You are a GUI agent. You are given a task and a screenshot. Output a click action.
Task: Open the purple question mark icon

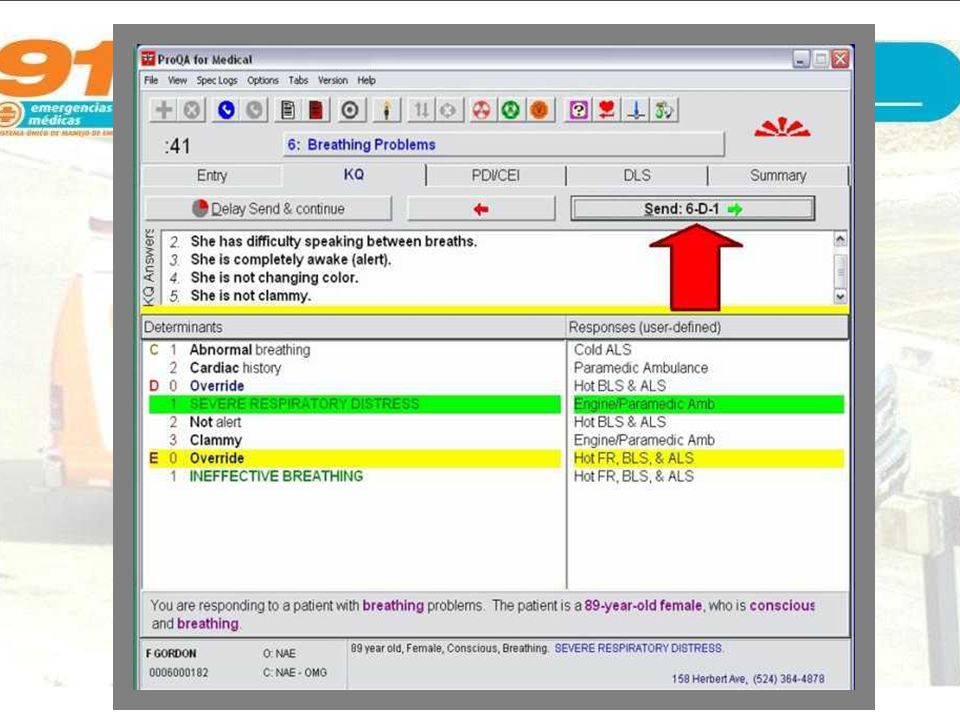click(x=579, y=110)
